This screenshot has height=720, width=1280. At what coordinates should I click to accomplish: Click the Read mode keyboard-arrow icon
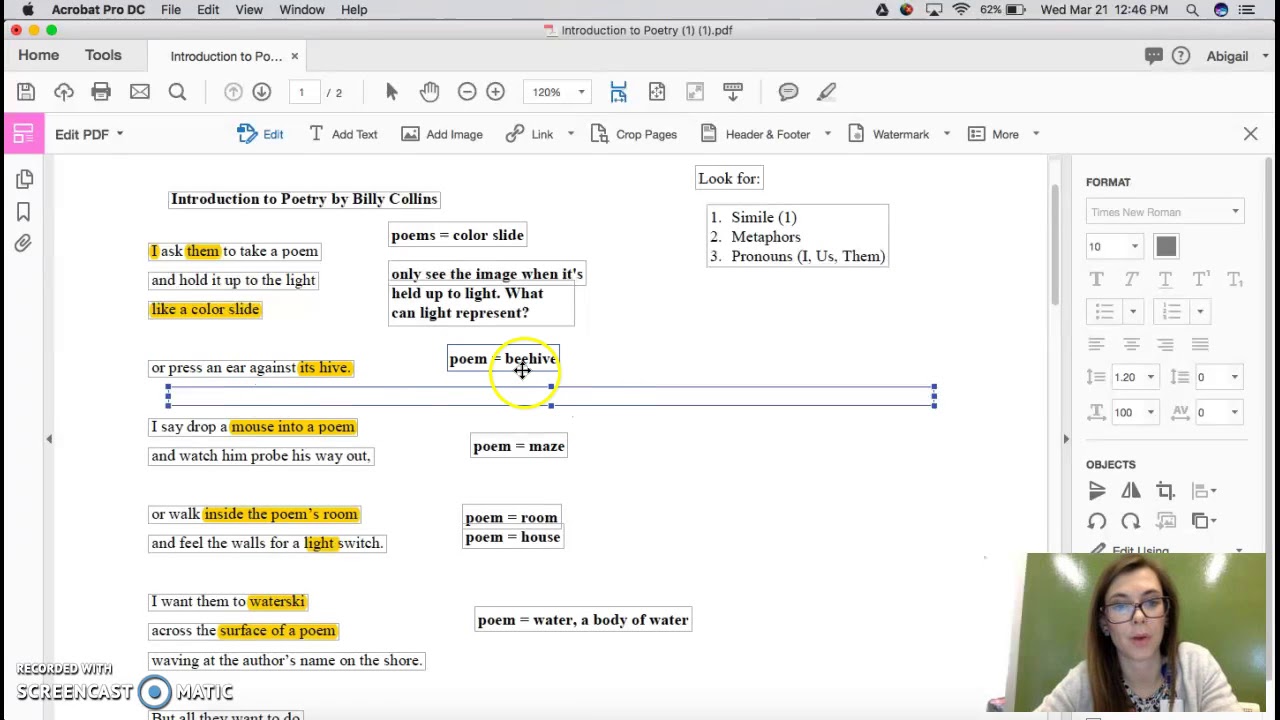[x=733, y=92]
